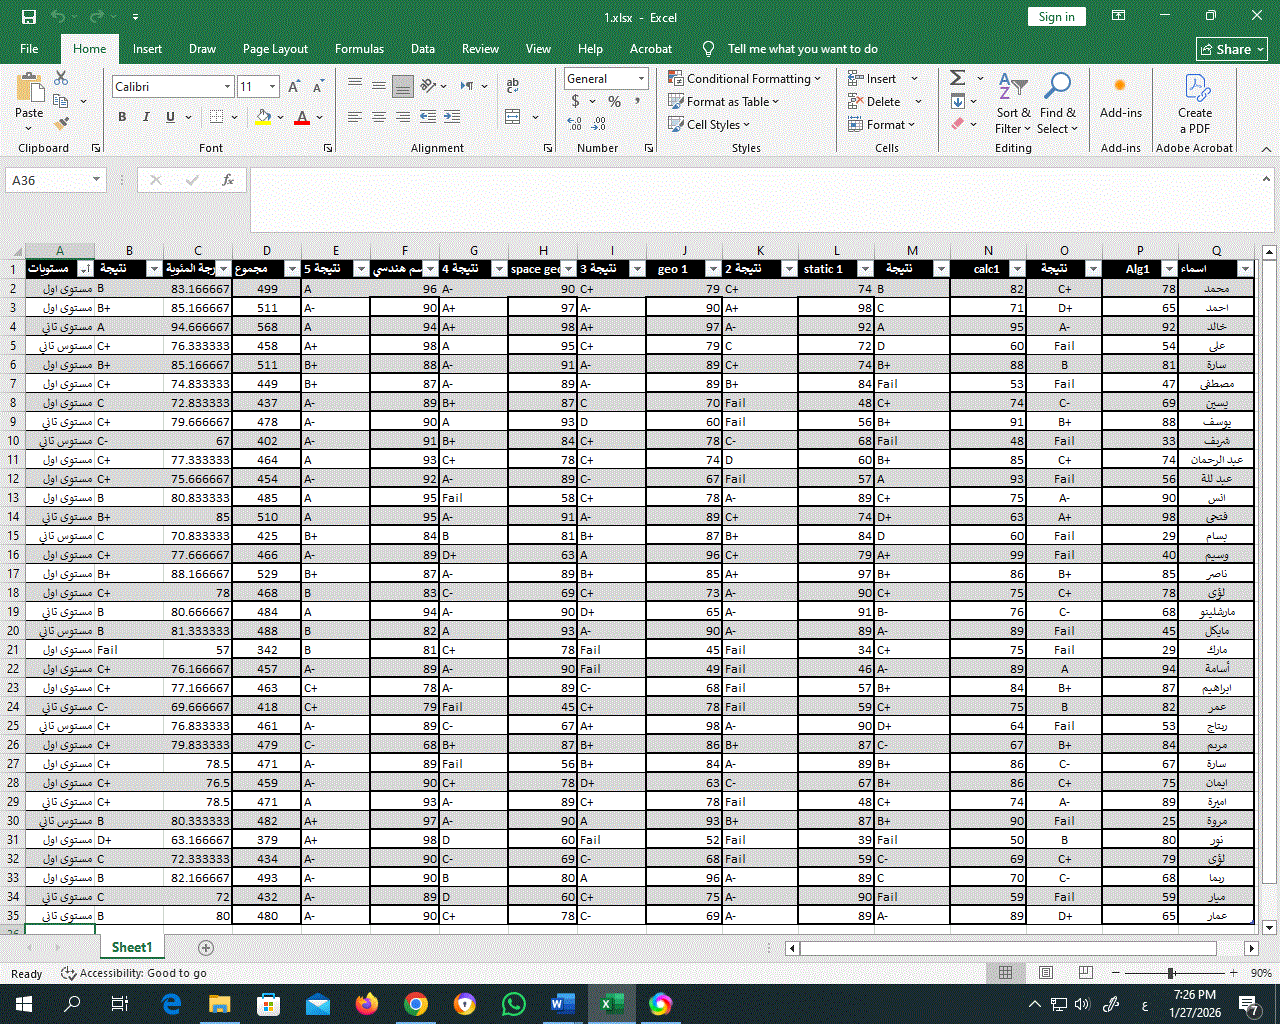This screenshot has width=1280, height=1024.
Task: Click the Fill Color bucket swatch
Action: point(263,117)
